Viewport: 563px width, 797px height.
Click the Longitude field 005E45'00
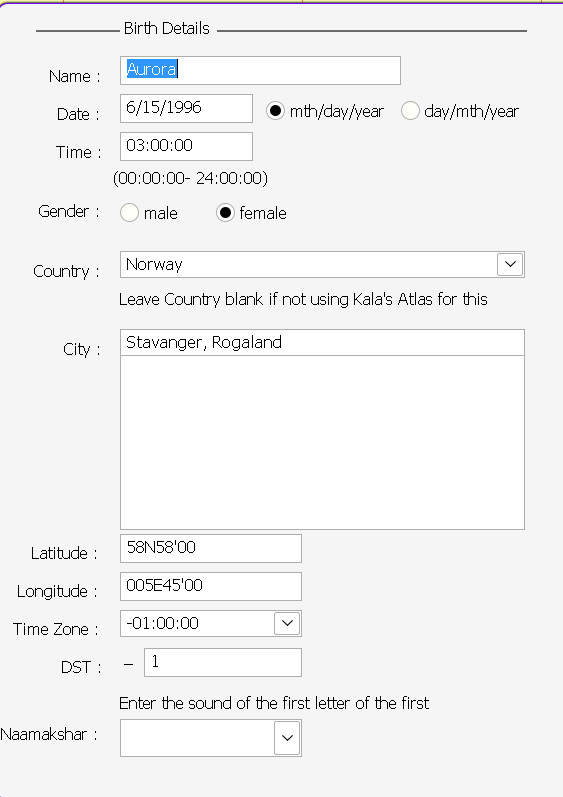point(211,586)
